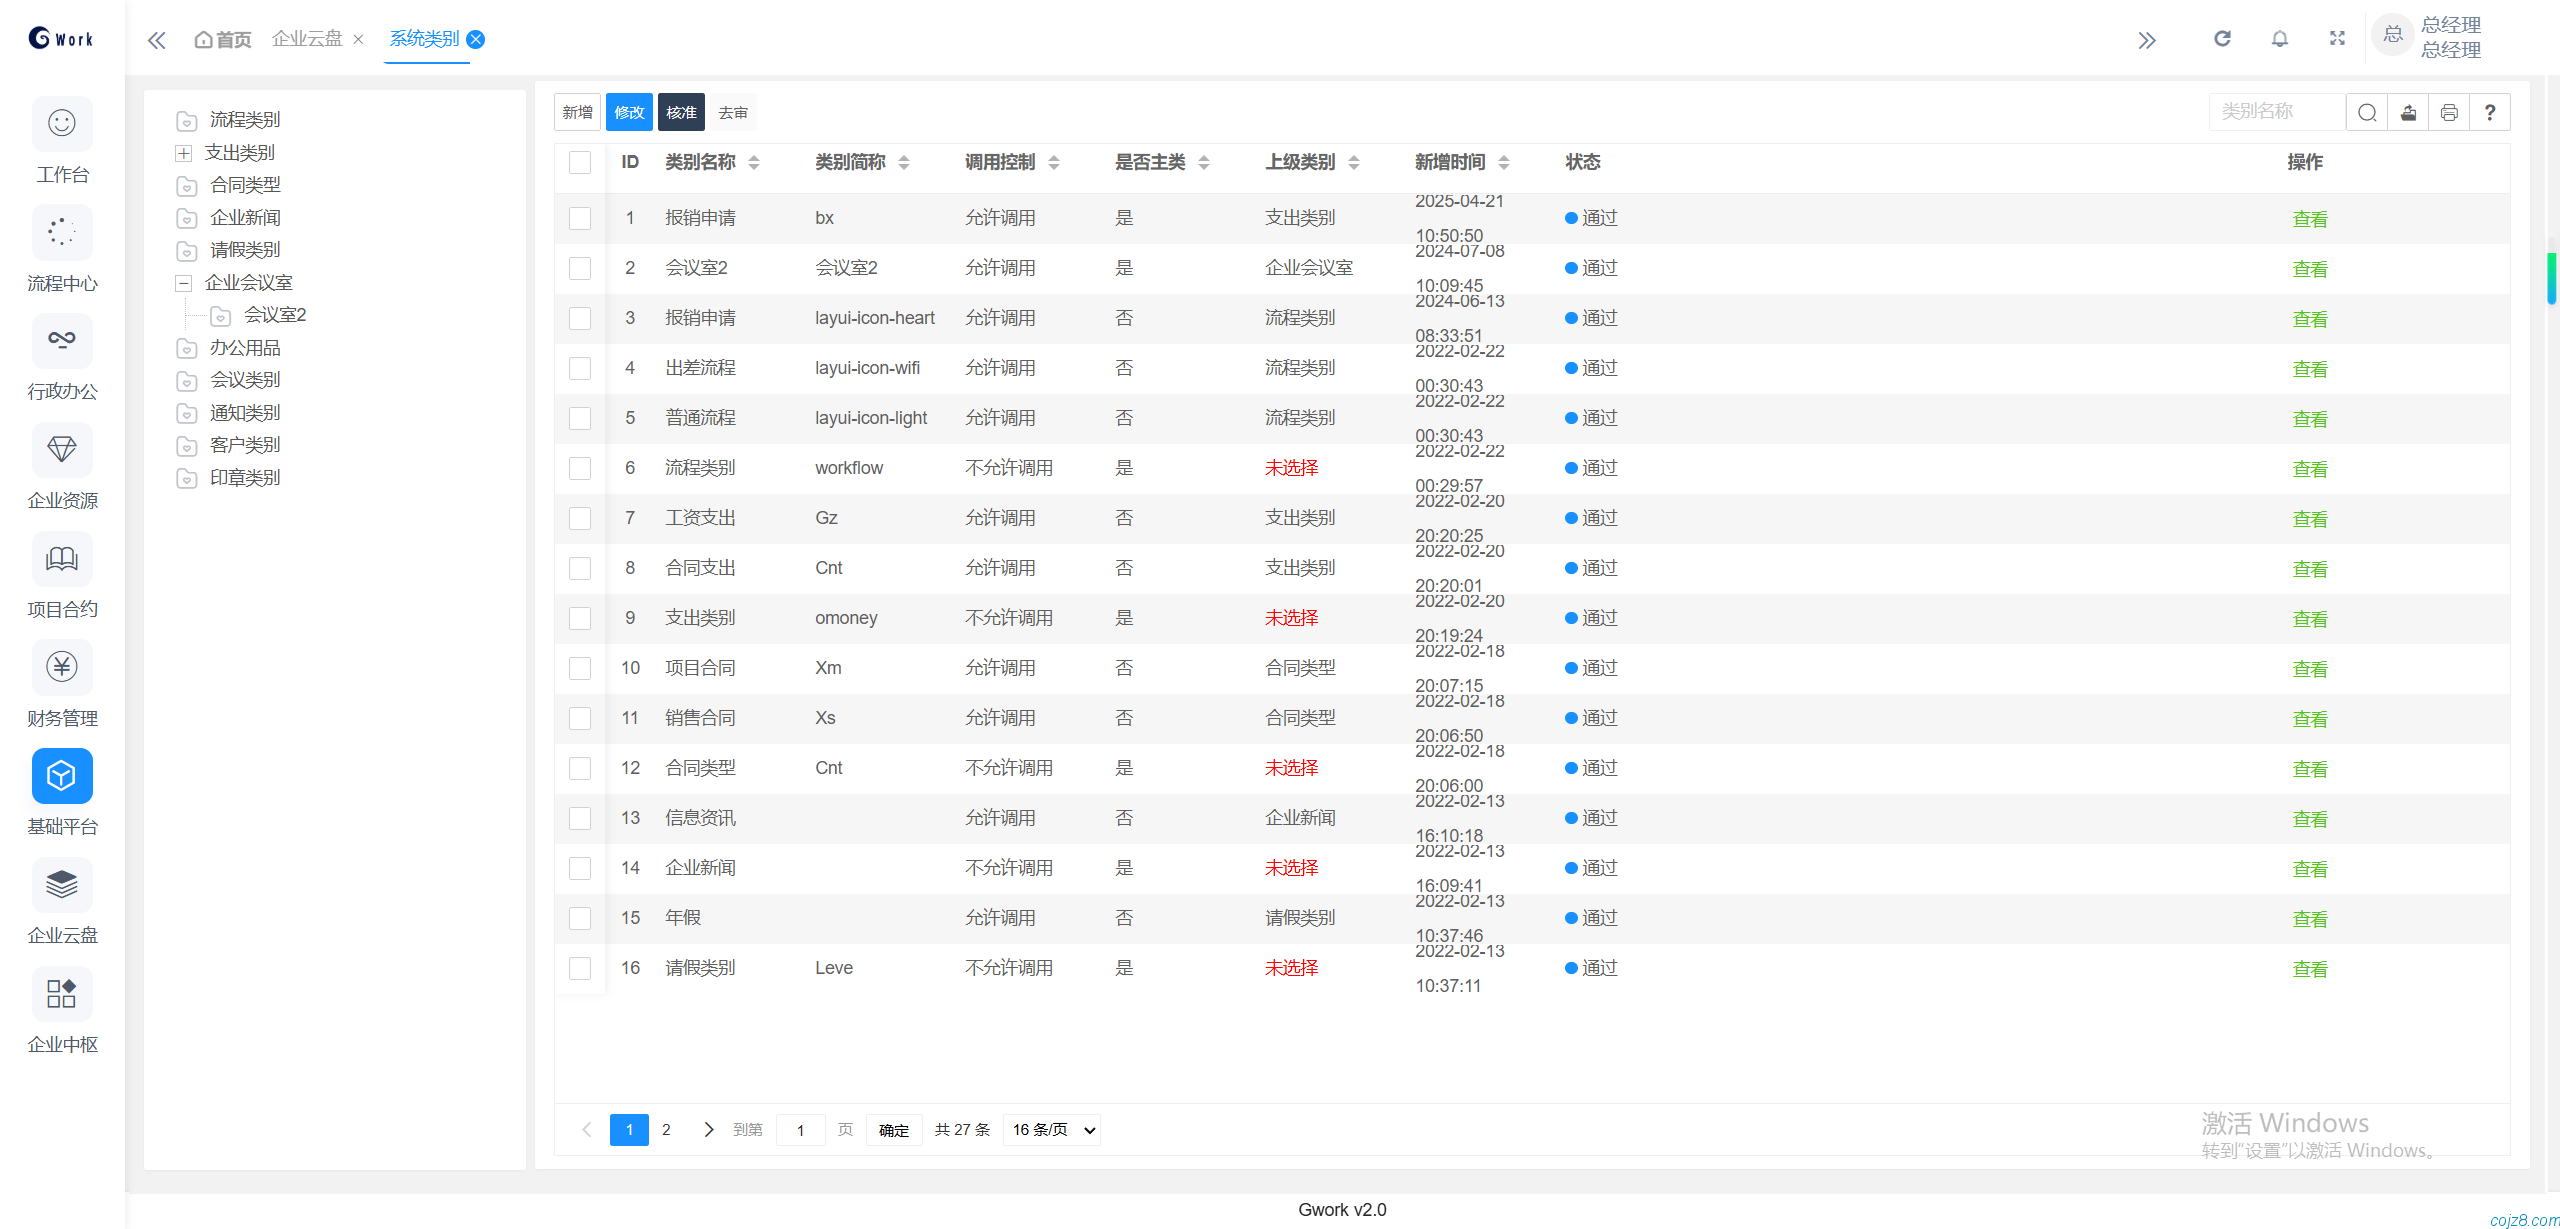Click the refresh icon in top bar
The image size is (2560, 1229).
coord(2222,39)
